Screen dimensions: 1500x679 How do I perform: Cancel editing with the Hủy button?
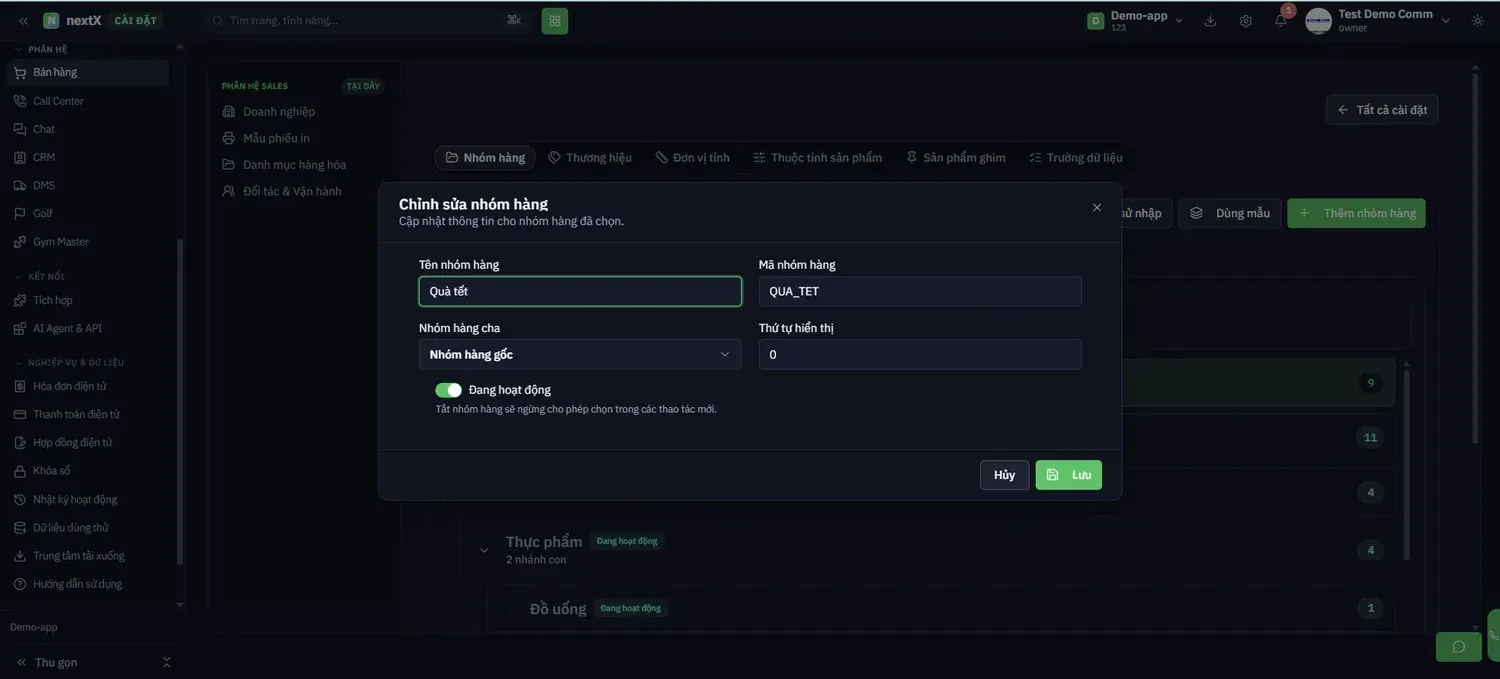[1004, 475]
